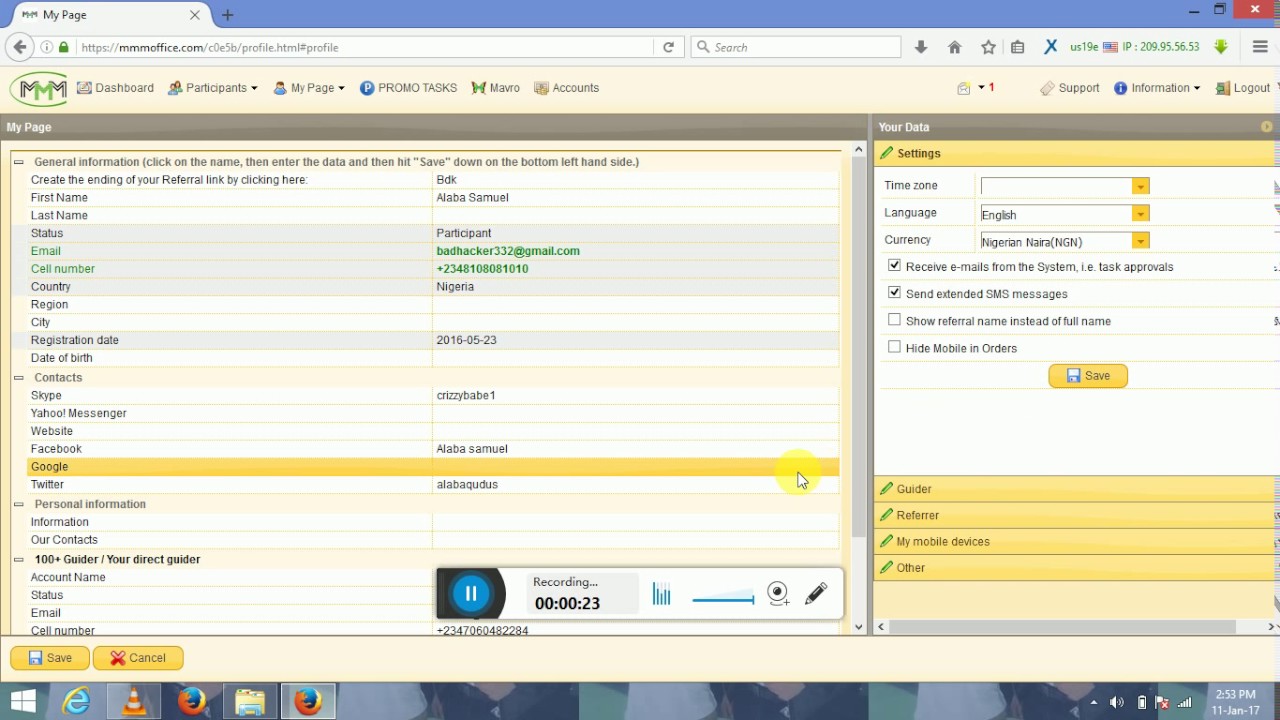Open the messages envelope icon with 1
This screenshot has width=1280, height=720.
tap(964, 88)
